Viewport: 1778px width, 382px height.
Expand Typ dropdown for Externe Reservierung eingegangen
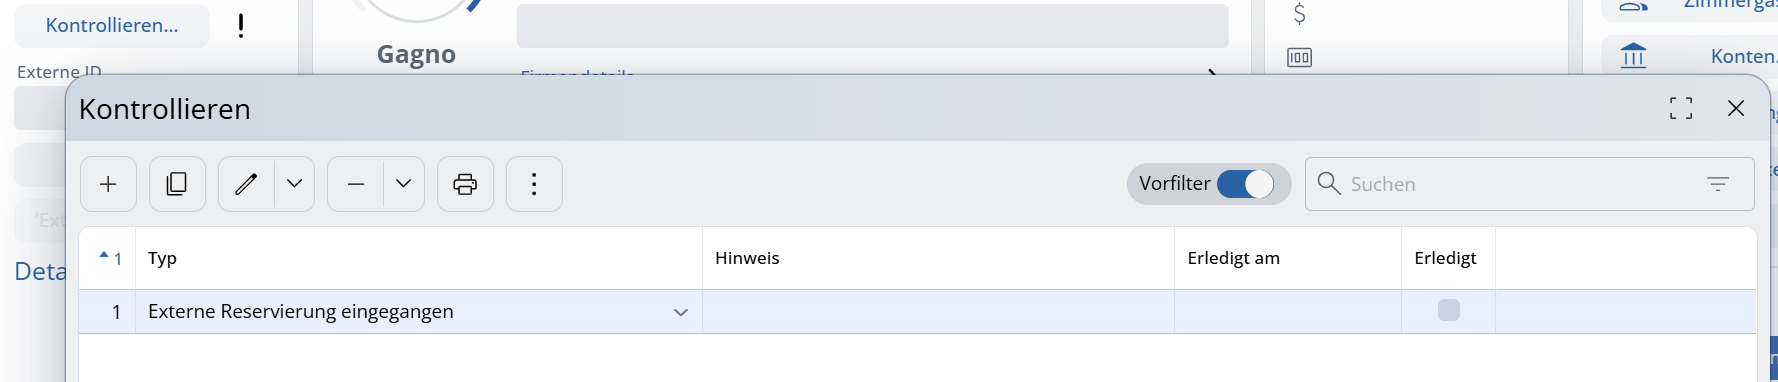coord(681,312)
